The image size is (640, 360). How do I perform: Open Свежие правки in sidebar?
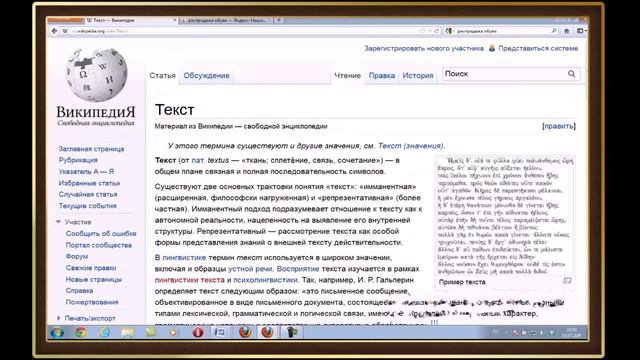91,268
